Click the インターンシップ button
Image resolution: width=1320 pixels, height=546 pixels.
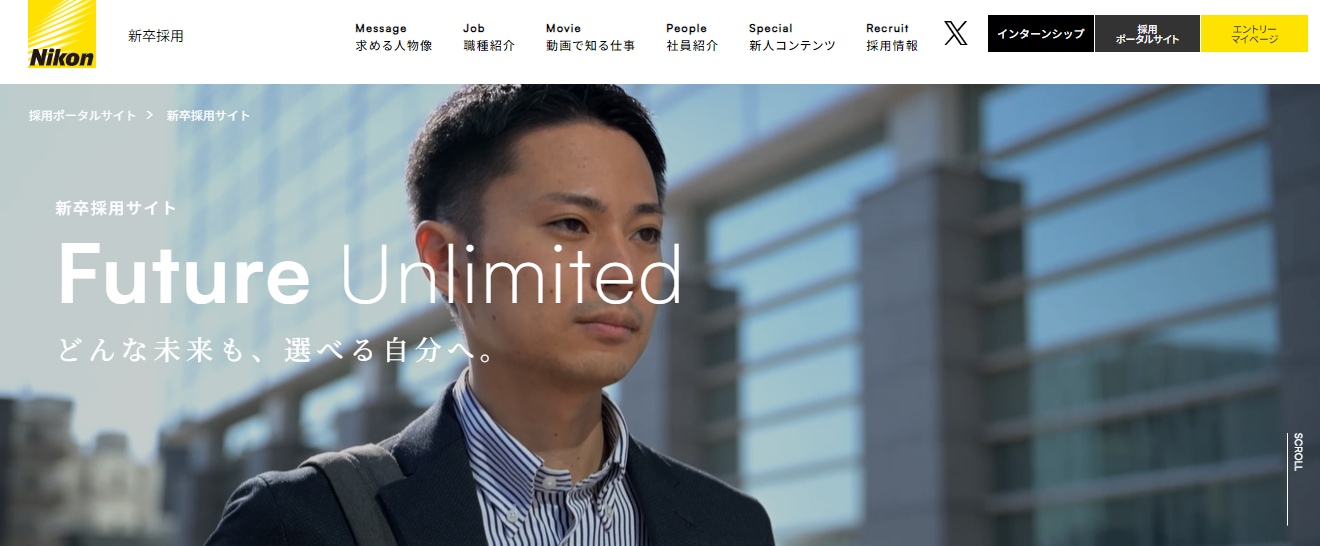[1040, 34]
